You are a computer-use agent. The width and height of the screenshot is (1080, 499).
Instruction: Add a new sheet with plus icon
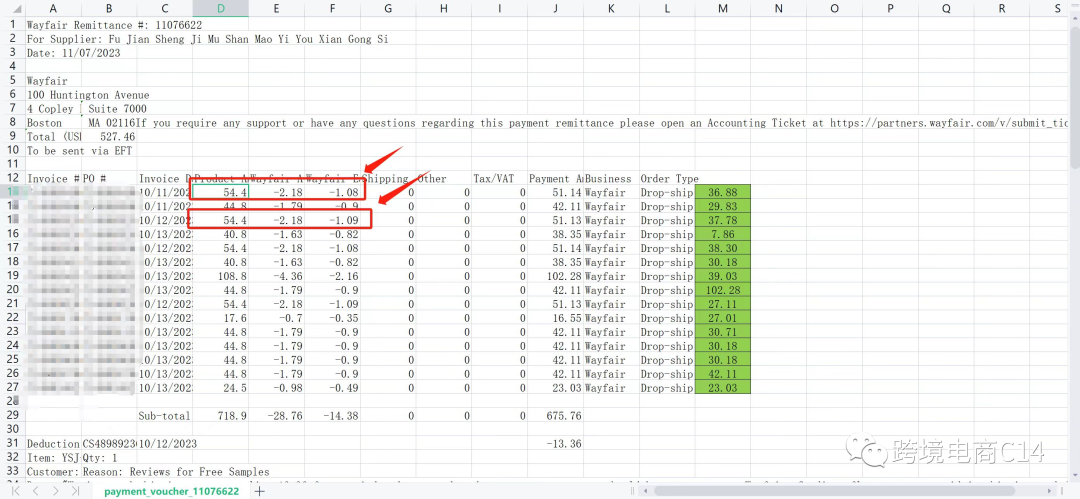click(x=260, y=491)
